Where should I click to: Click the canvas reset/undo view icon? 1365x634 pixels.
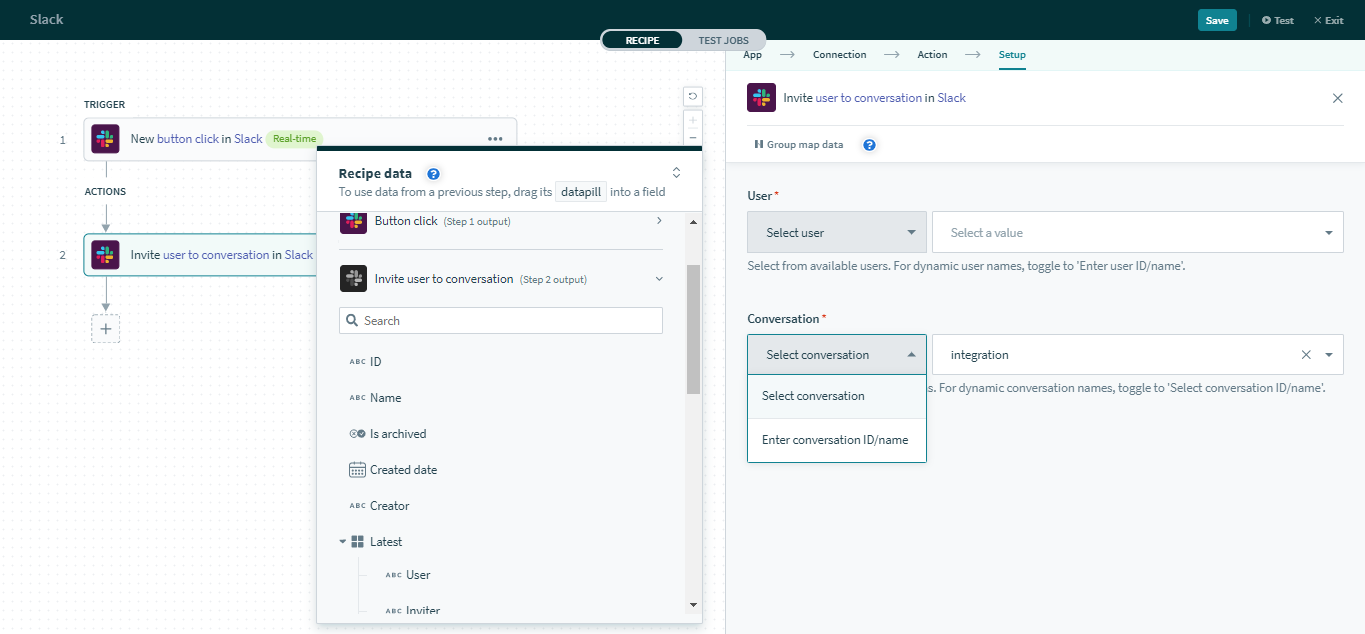pyautogui.click(x=692, y=96)
